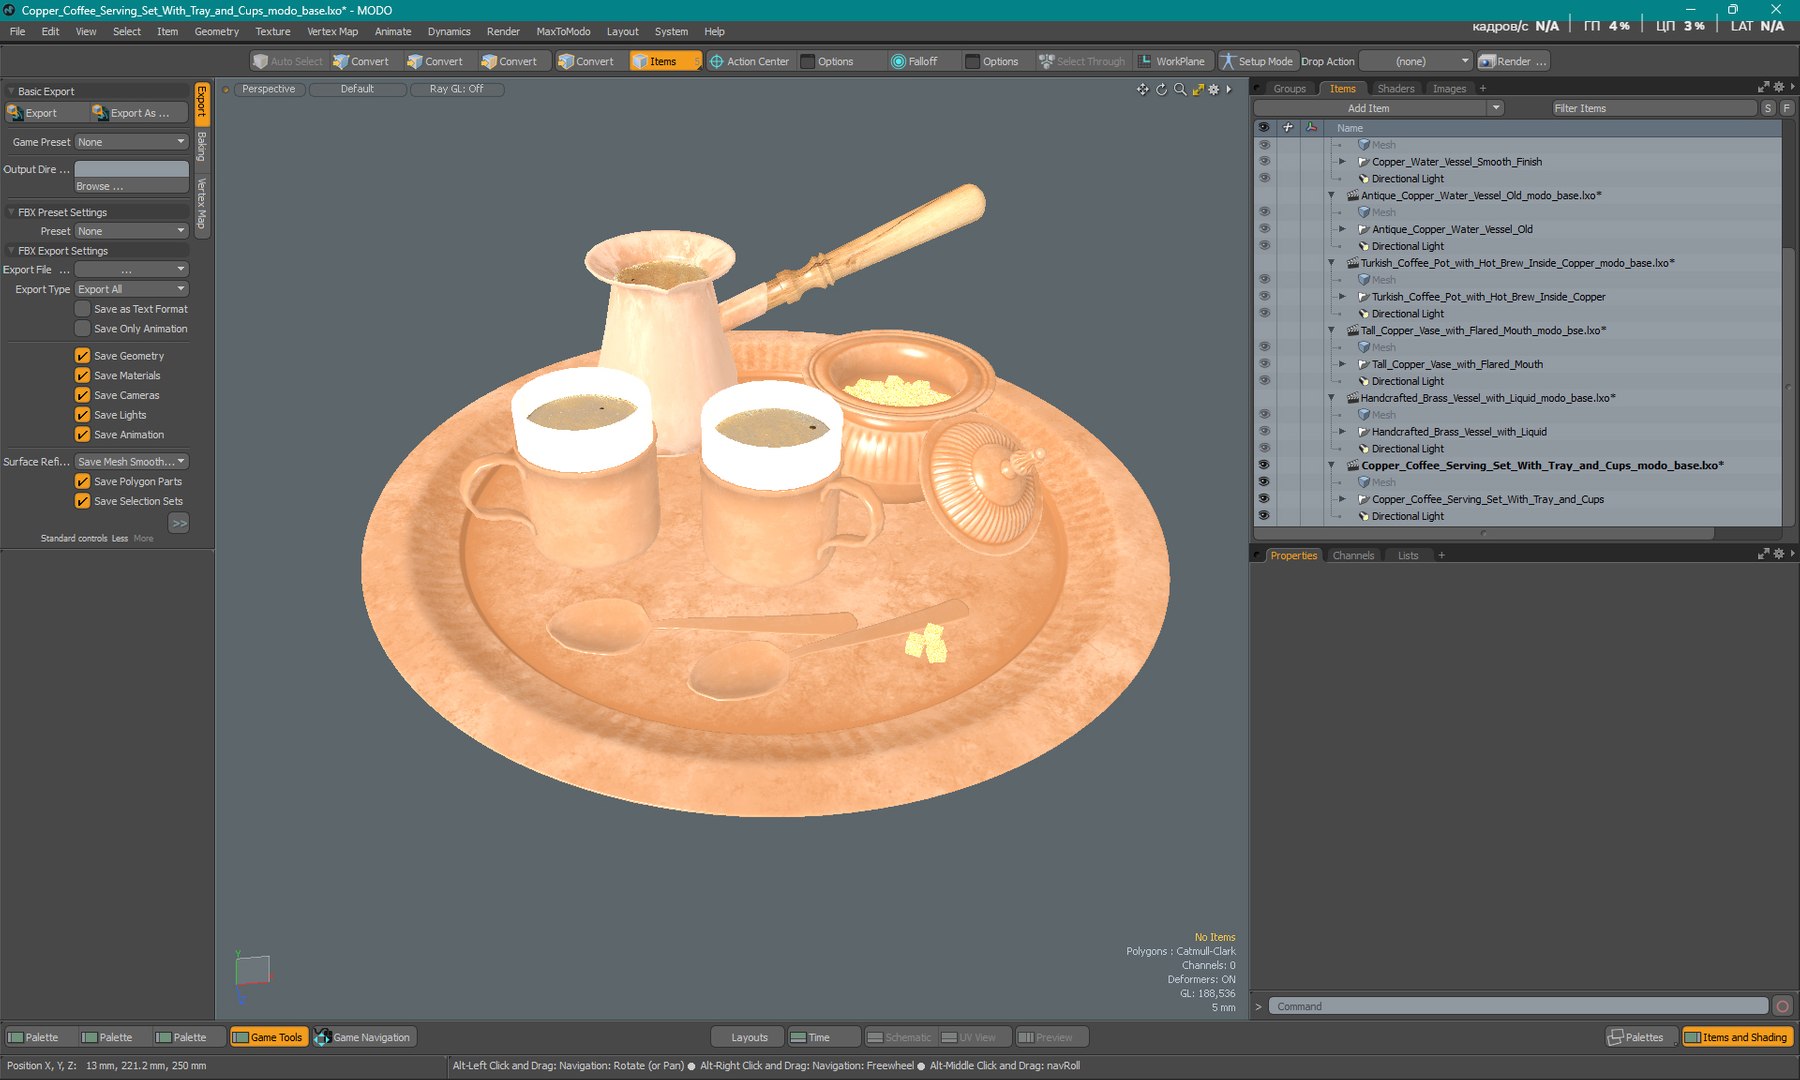1800x1080 pixels.
Task: Open Add Item dropdown
Action: [x=1378, y=108]
